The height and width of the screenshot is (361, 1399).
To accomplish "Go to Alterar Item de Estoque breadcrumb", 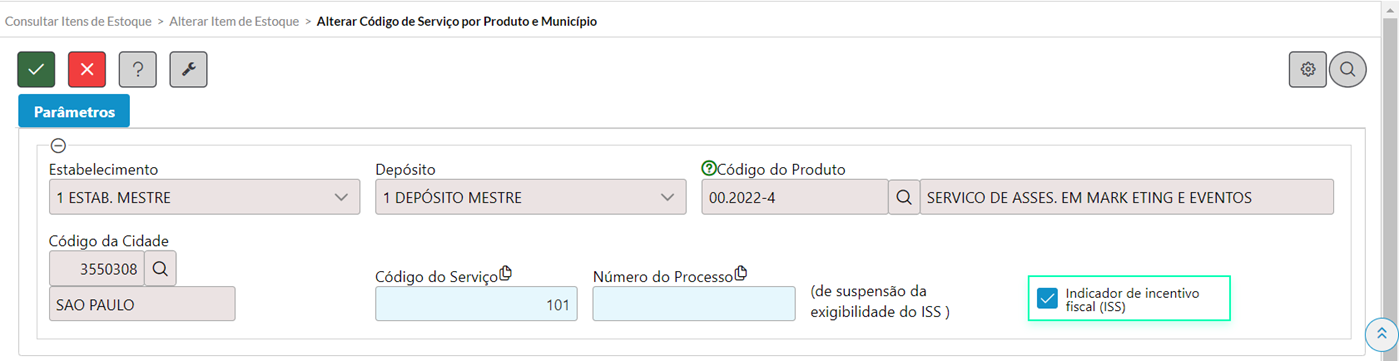I will click(x=234, y=20).
